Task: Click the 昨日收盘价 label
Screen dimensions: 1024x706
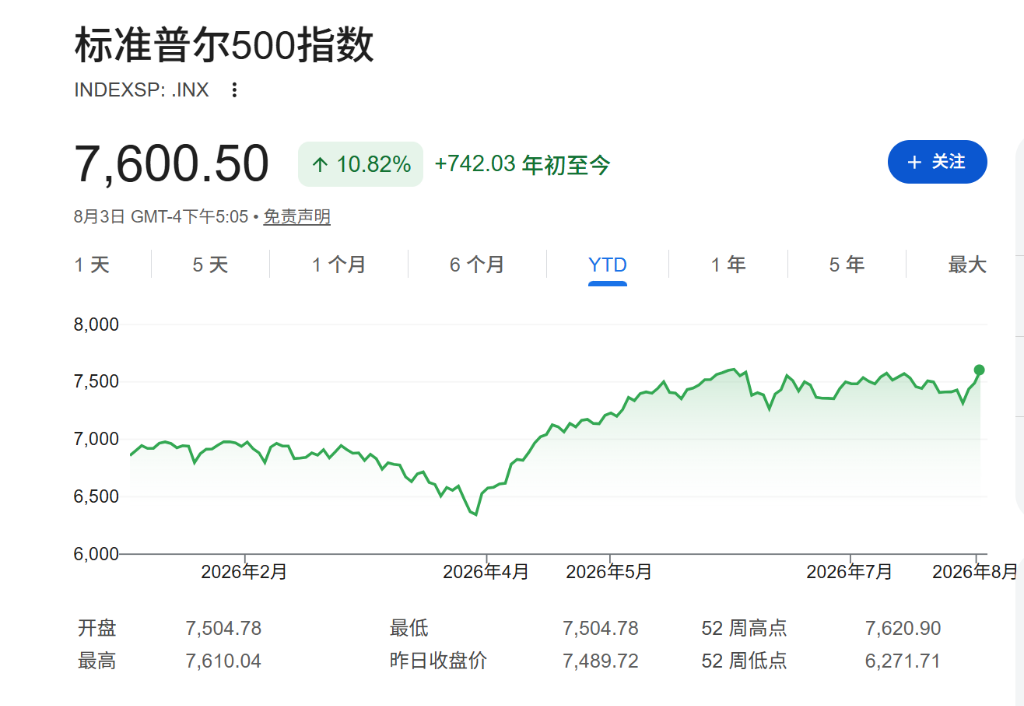Action: tap(438, 660)
